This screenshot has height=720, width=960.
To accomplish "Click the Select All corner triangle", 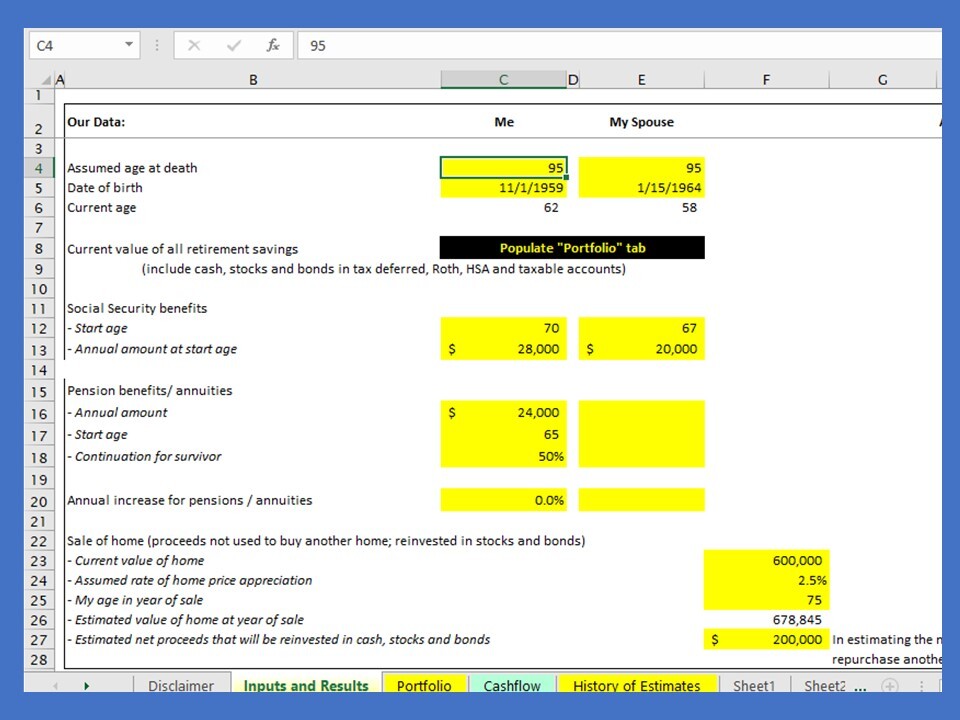I will (x=46, y=80).
